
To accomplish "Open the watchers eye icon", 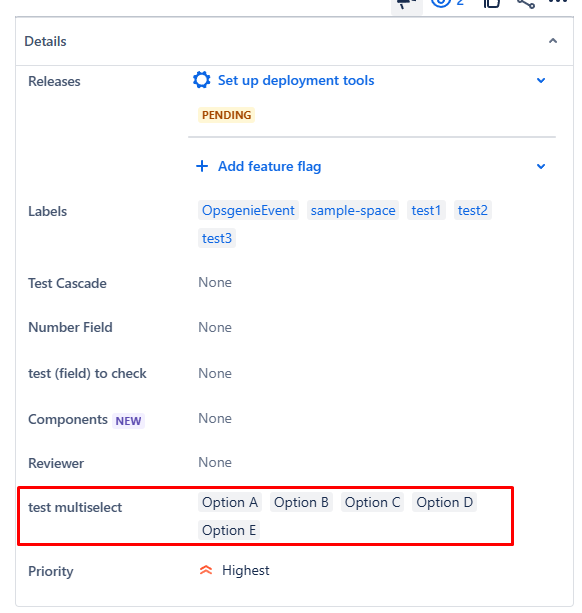I will pos(441,3).
